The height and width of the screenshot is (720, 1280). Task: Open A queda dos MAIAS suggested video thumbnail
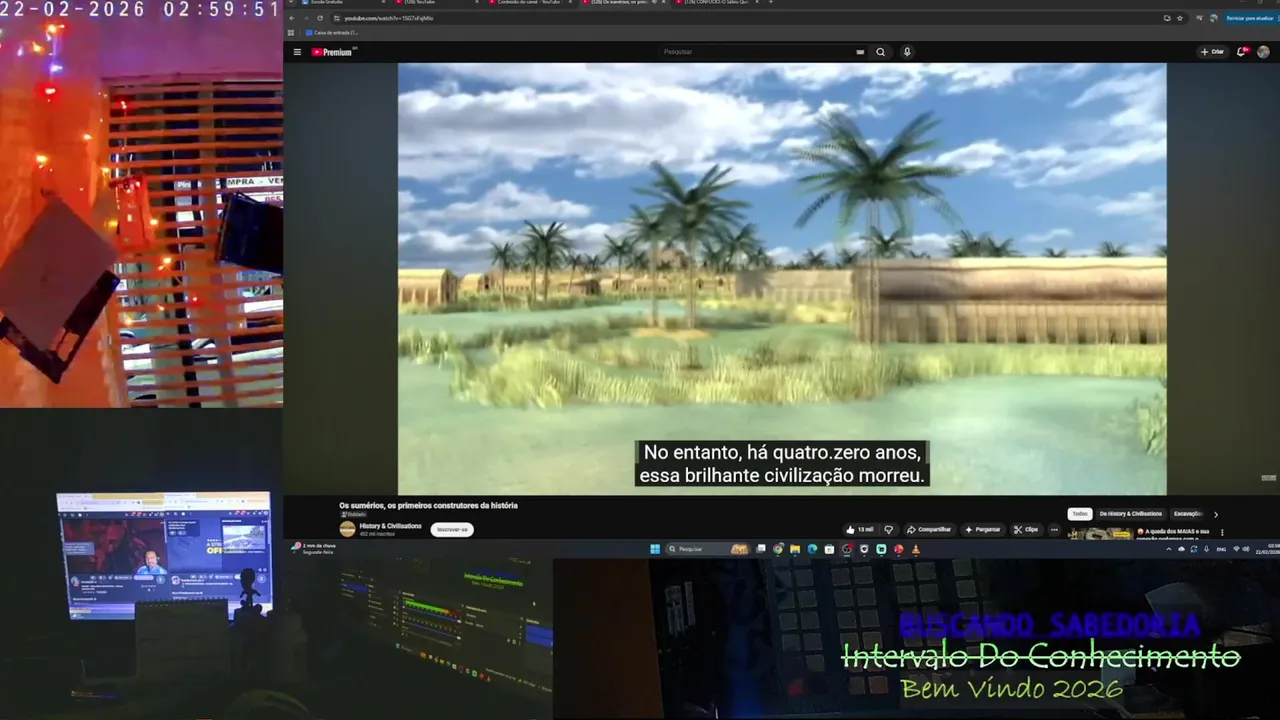tap(1100, 534)
